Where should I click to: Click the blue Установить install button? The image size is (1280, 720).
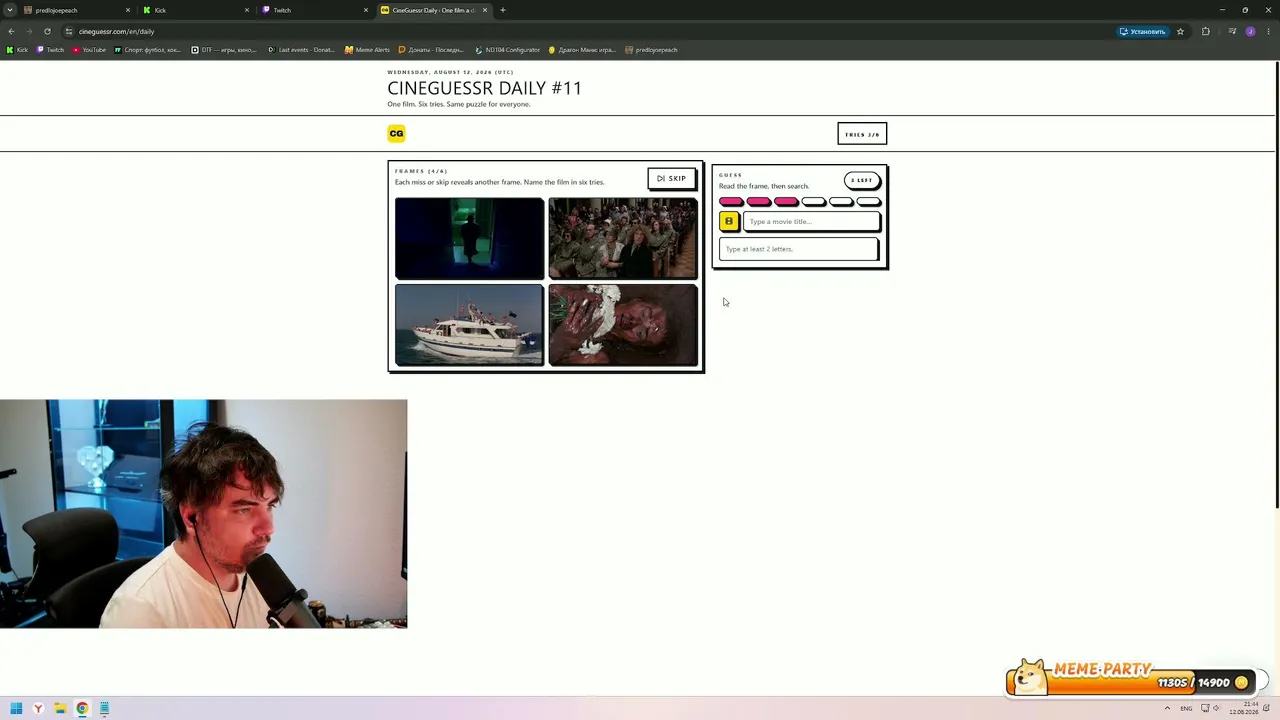pos(1142,31)
